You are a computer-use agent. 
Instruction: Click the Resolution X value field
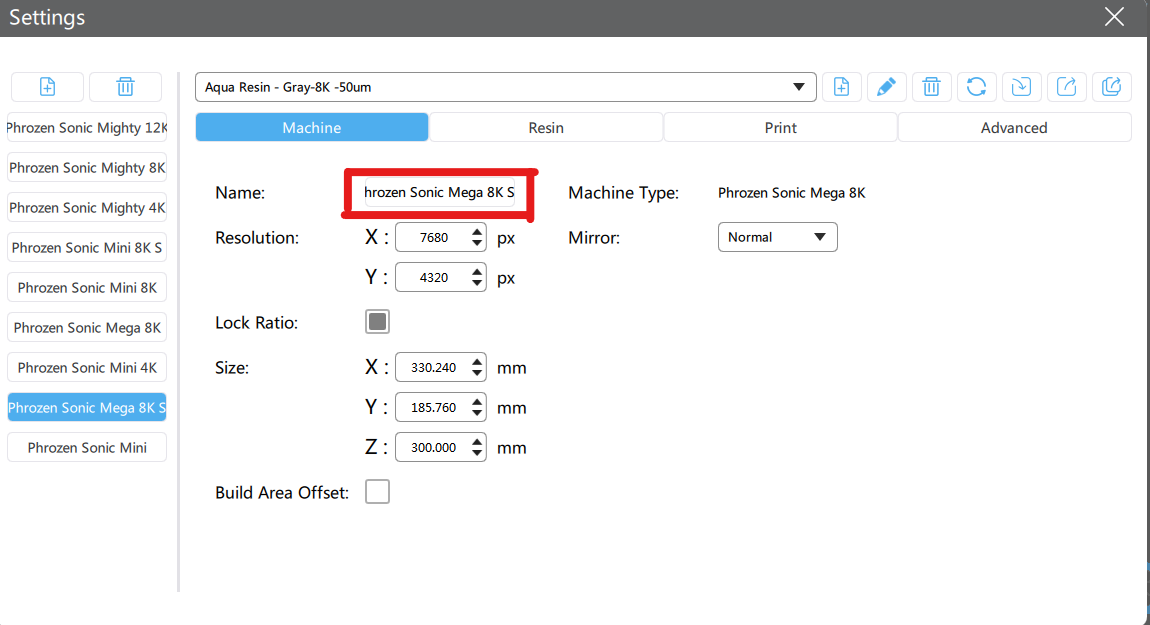(432, 238)
